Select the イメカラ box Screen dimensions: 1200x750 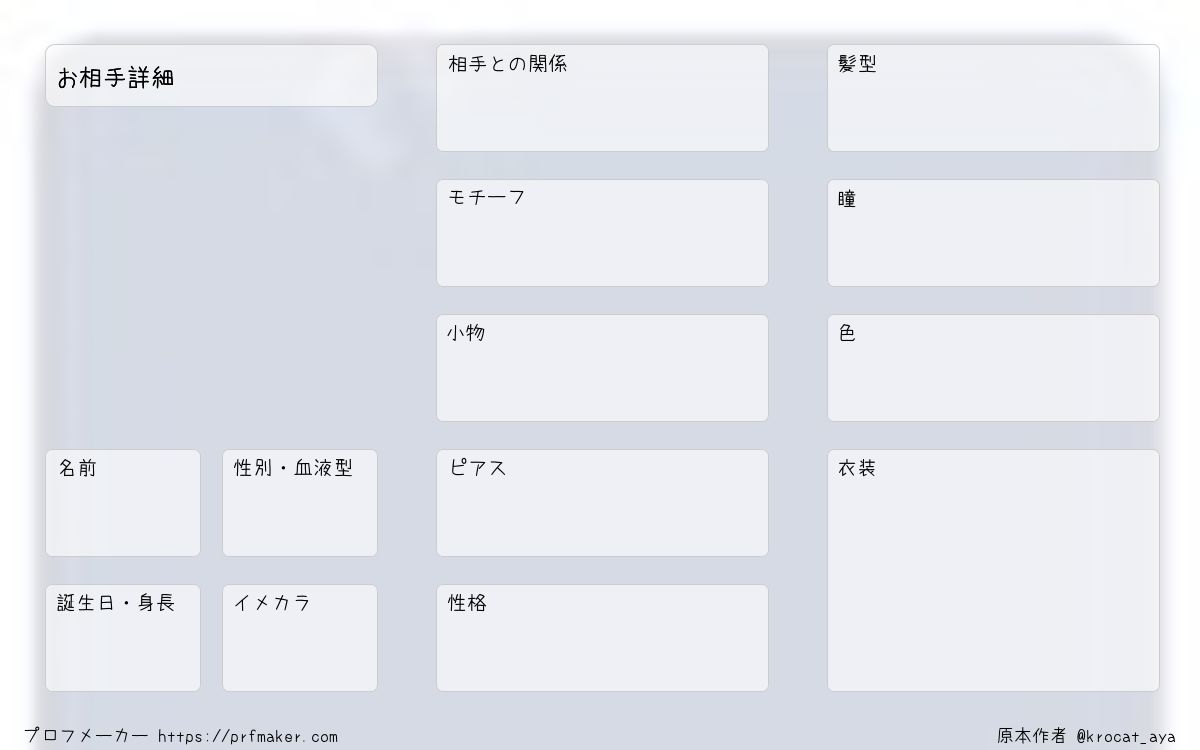point(300,638)
